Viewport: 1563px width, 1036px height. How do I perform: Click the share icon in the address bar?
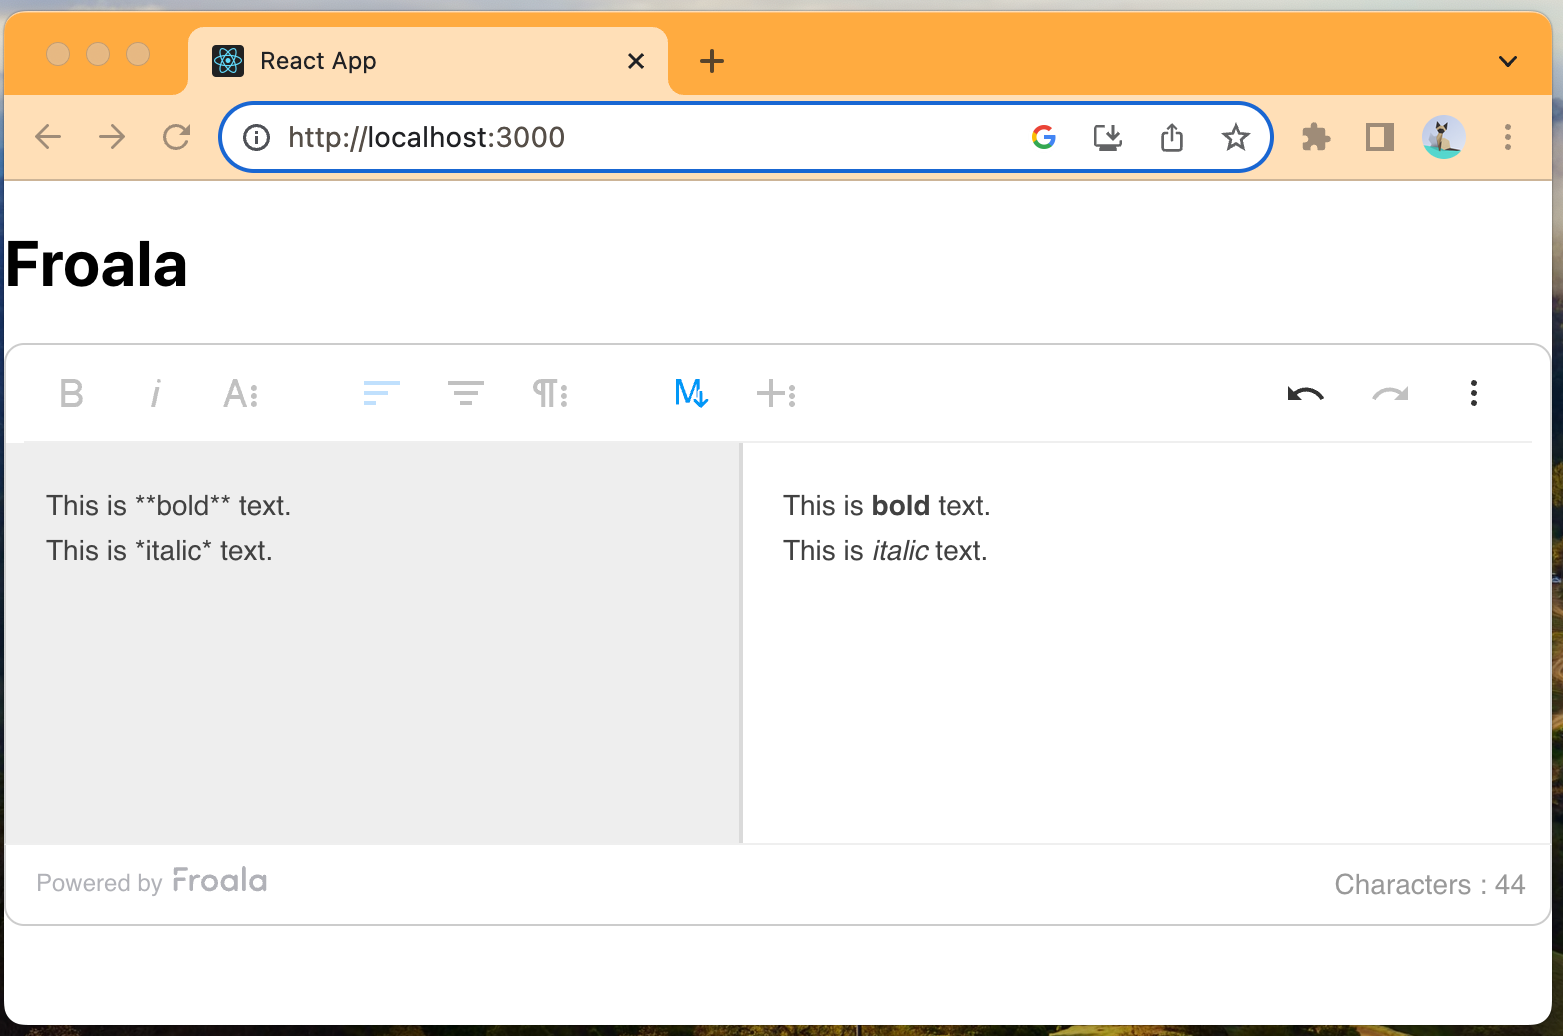point(1171,137)
